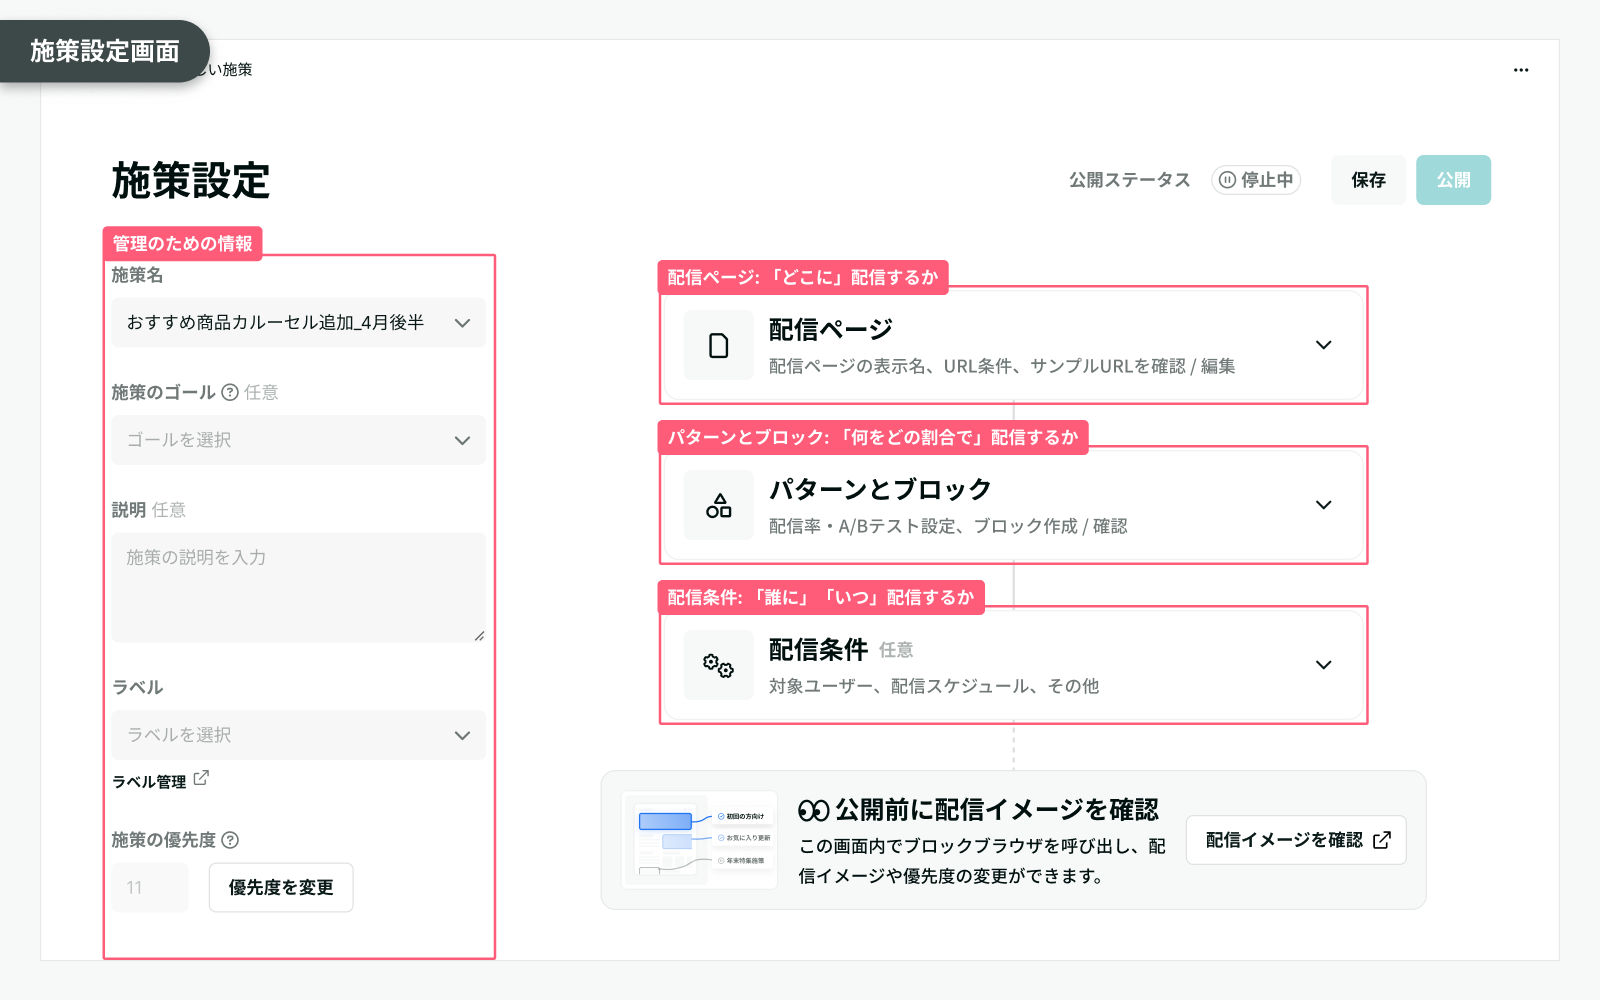Open the three-dot more options menu

[x=1520, y=70]
